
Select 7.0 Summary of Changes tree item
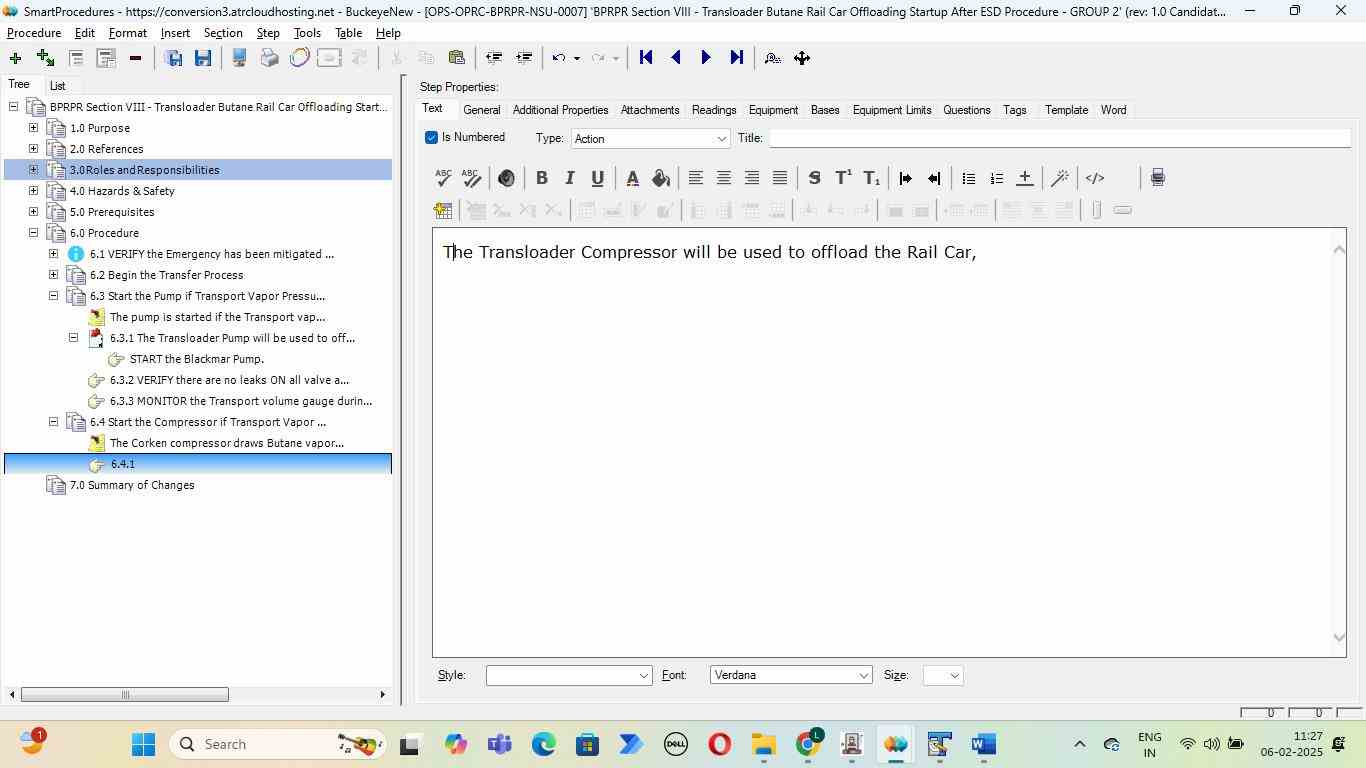point(132,485)
